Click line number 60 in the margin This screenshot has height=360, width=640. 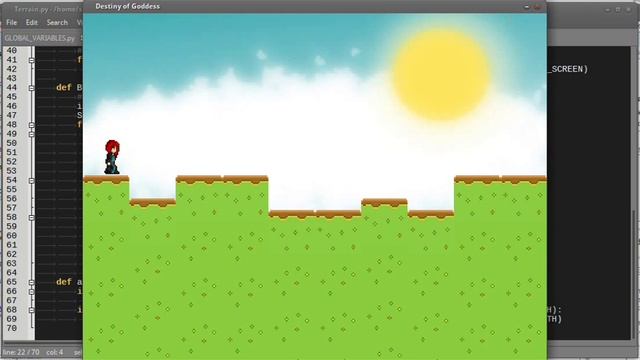tap(12, 236)
